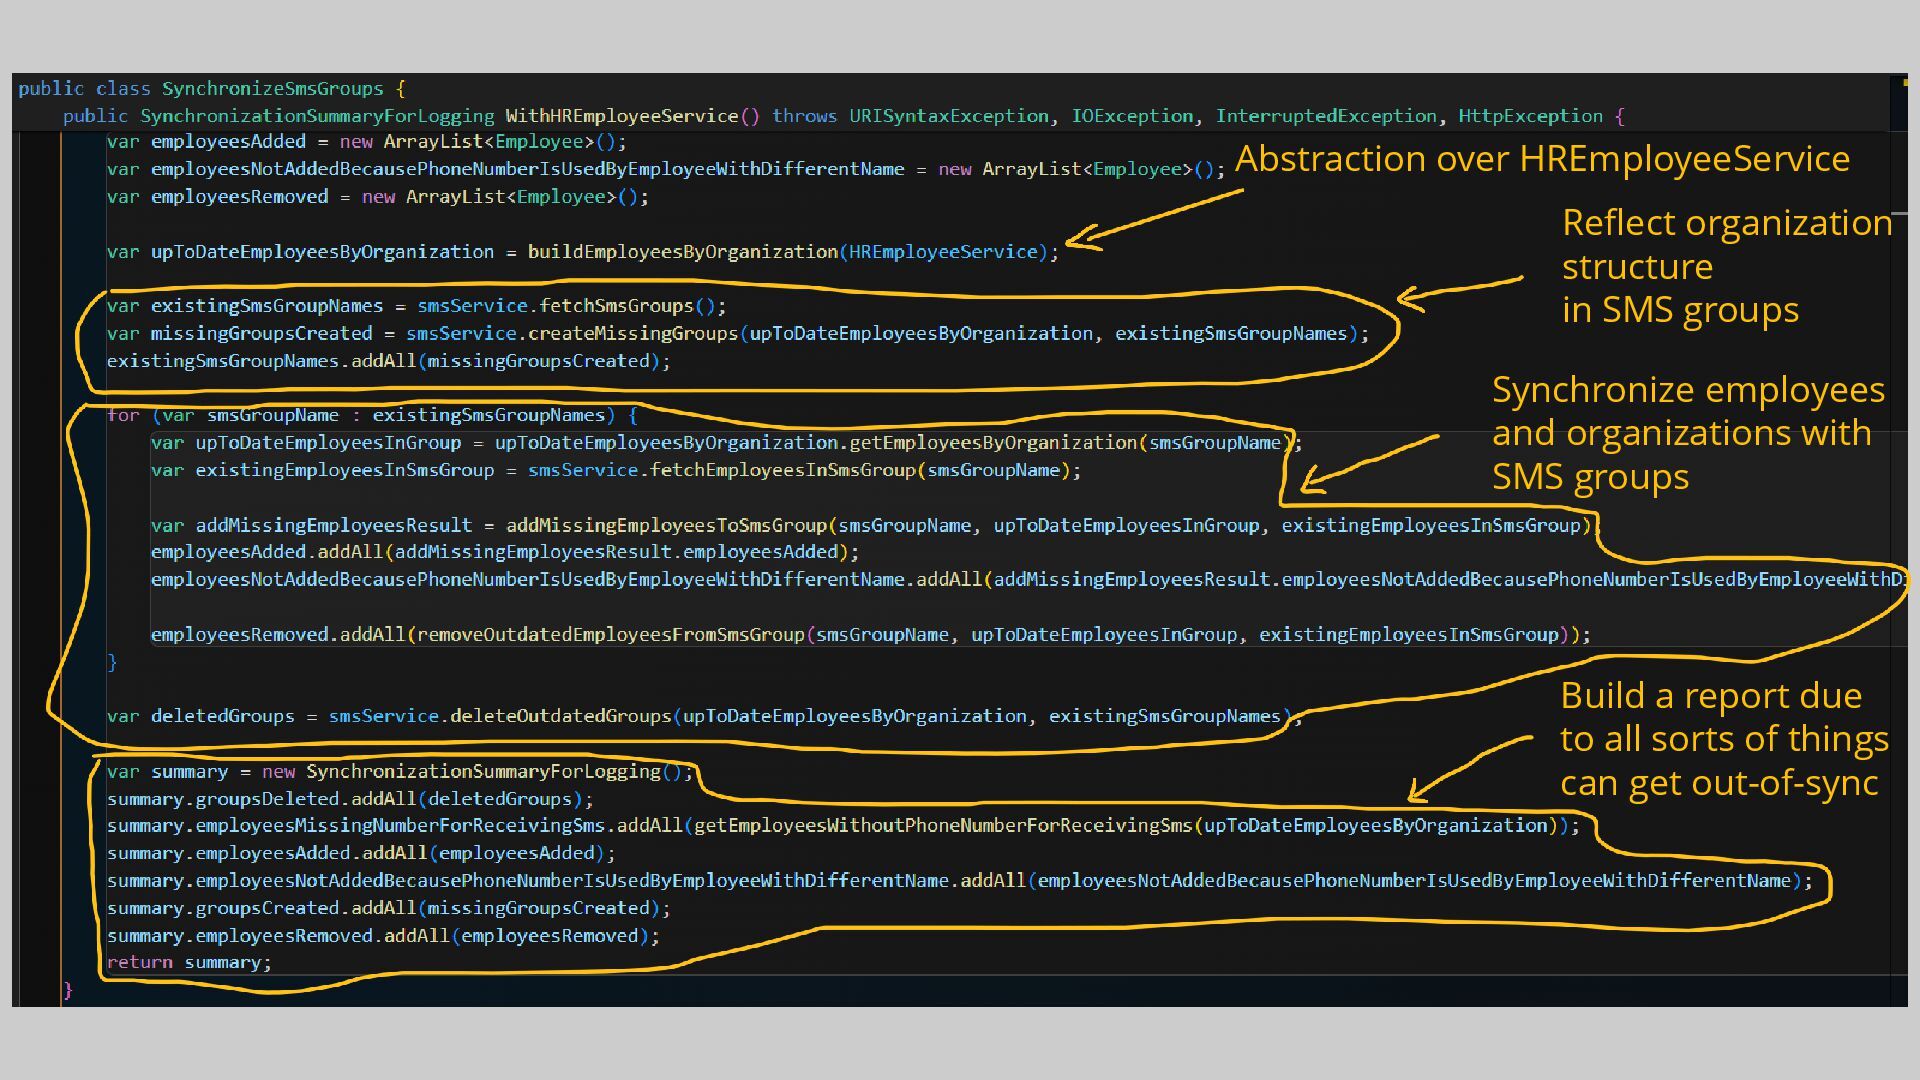Click the deleteOutdatedGroups method call

click(x=560, y=717)
